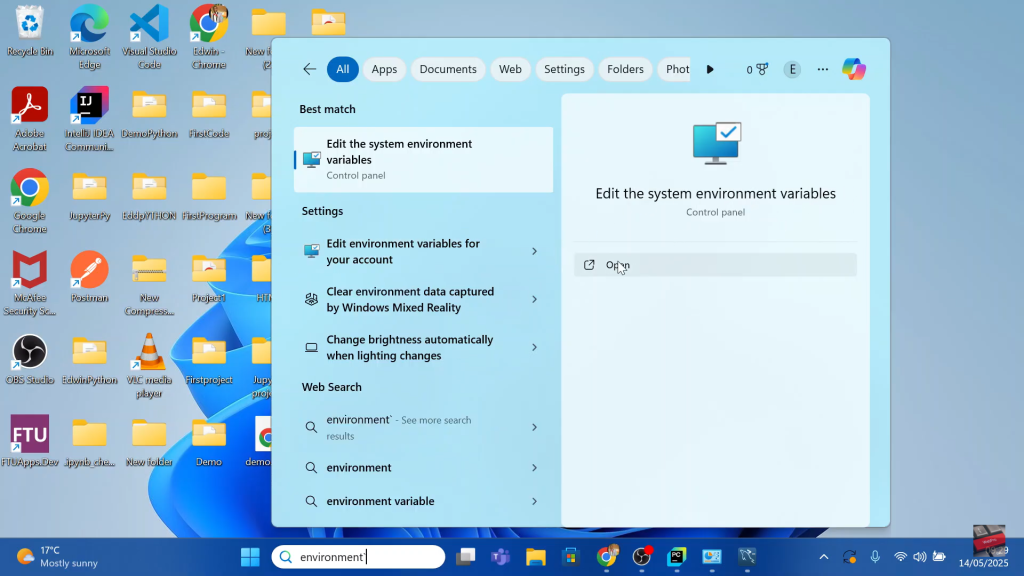Click the battery tray icon
Viewport: 1024px width, 576px height.
939,557
